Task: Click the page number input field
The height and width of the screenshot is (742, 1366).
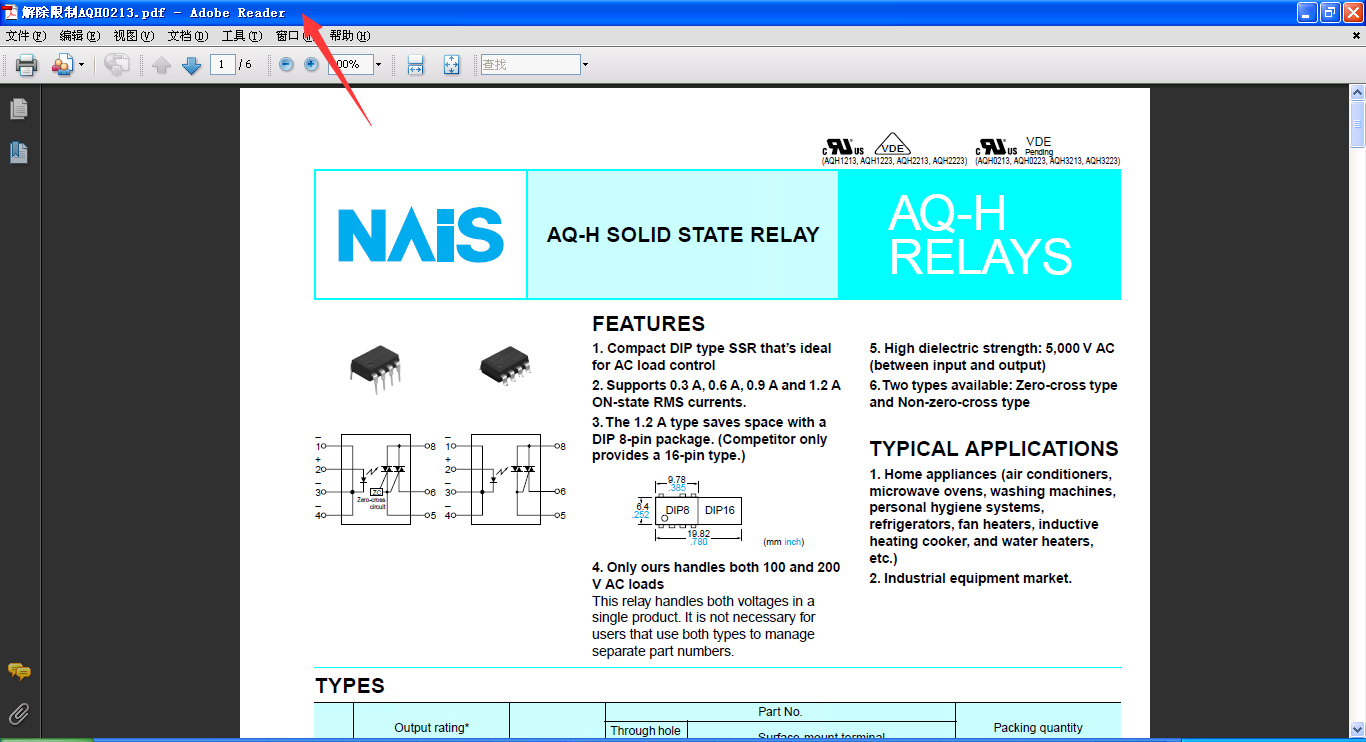Action: [222, 65]
